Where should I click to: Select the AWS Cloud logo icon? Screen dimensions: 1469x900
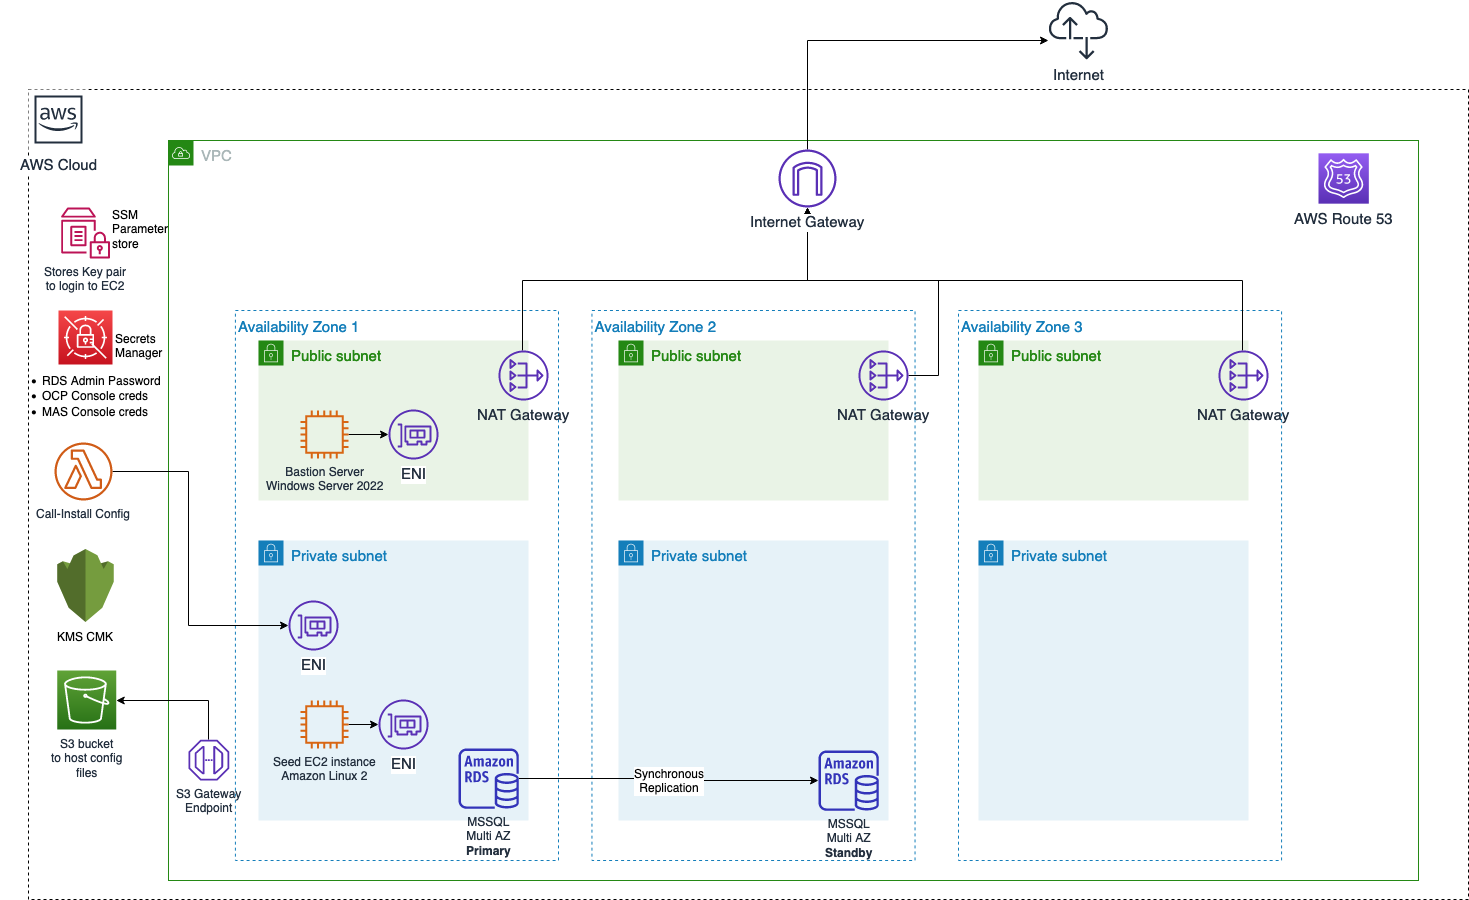point(58,120)
